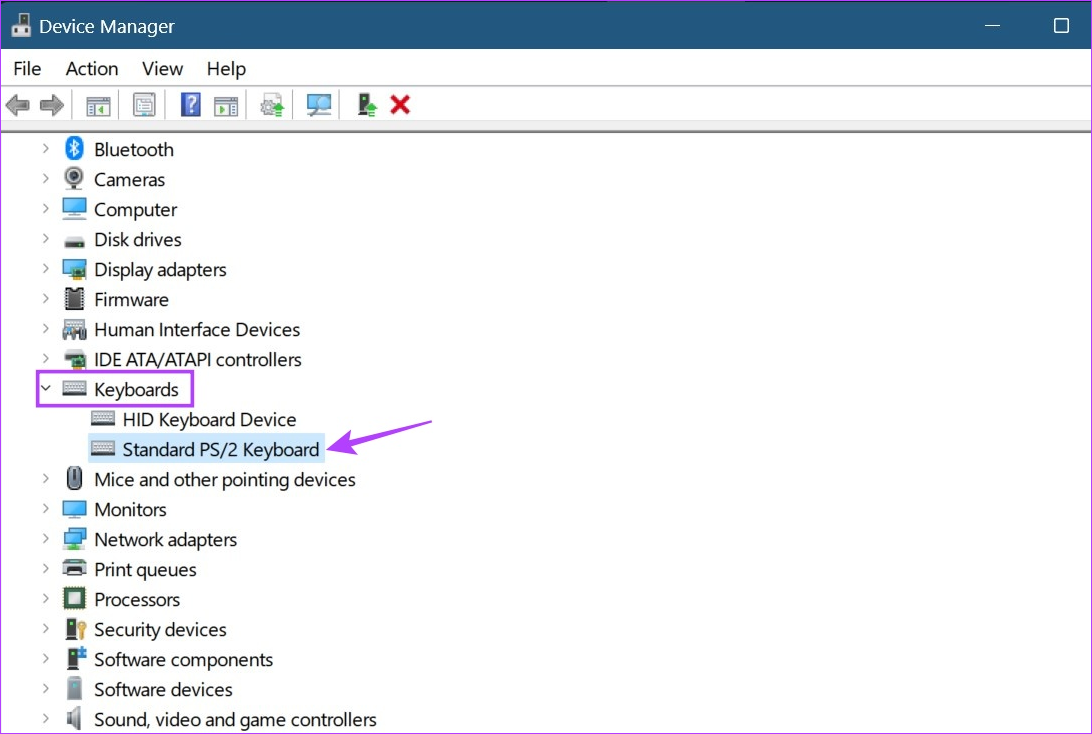The height and width of the screenshot is (734, 1092).
Task: Select the HID Keyboard Device label
Action: 210,419
